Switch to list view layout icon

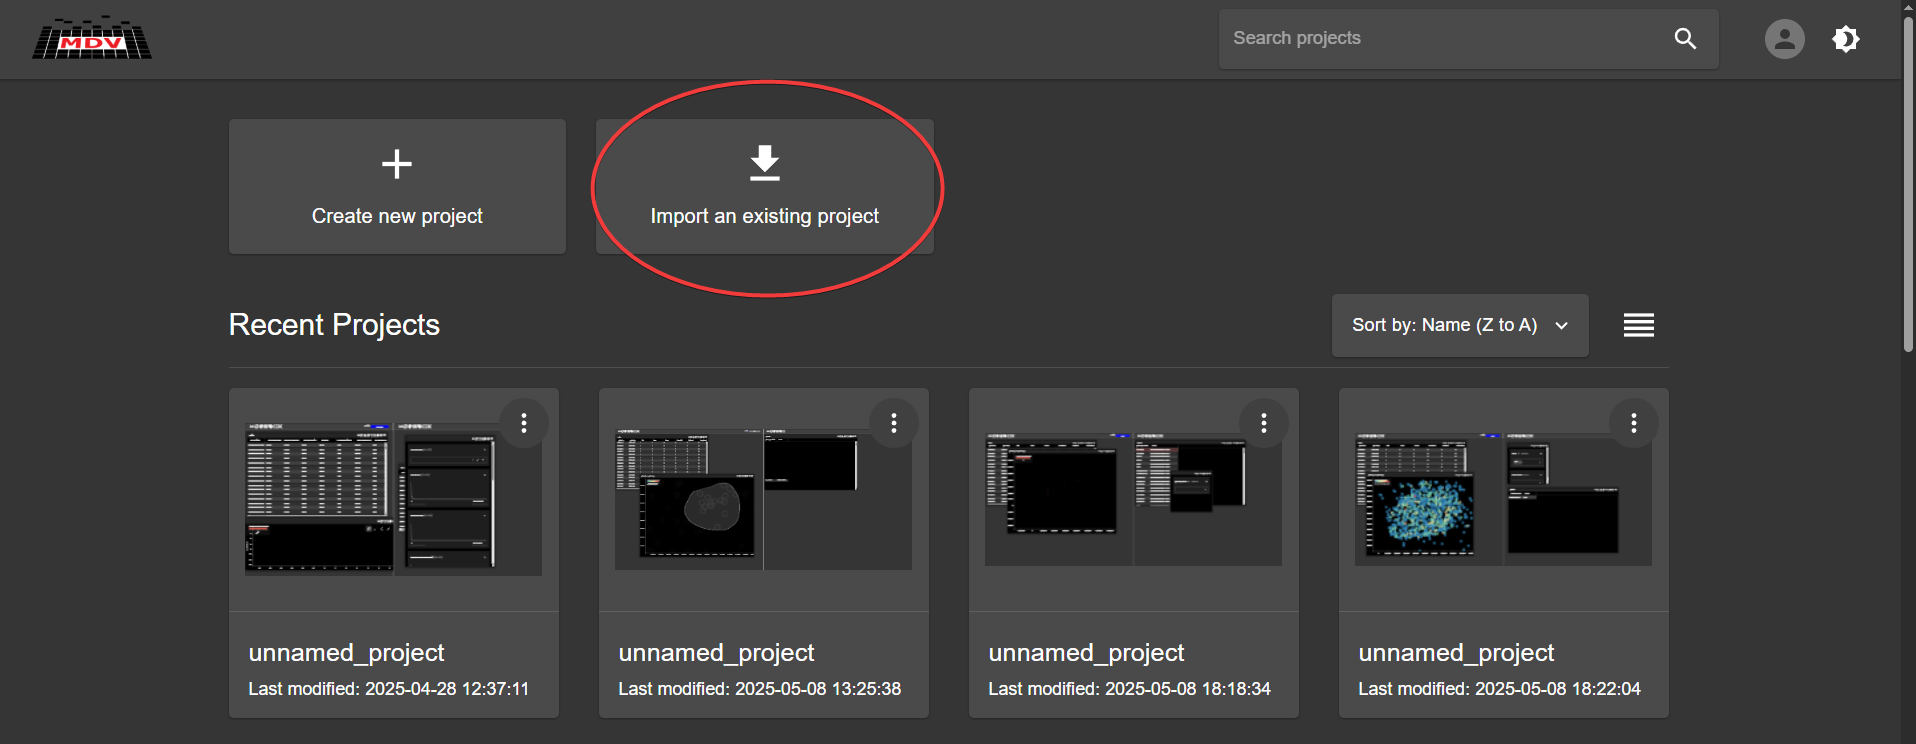[1638, 325]
